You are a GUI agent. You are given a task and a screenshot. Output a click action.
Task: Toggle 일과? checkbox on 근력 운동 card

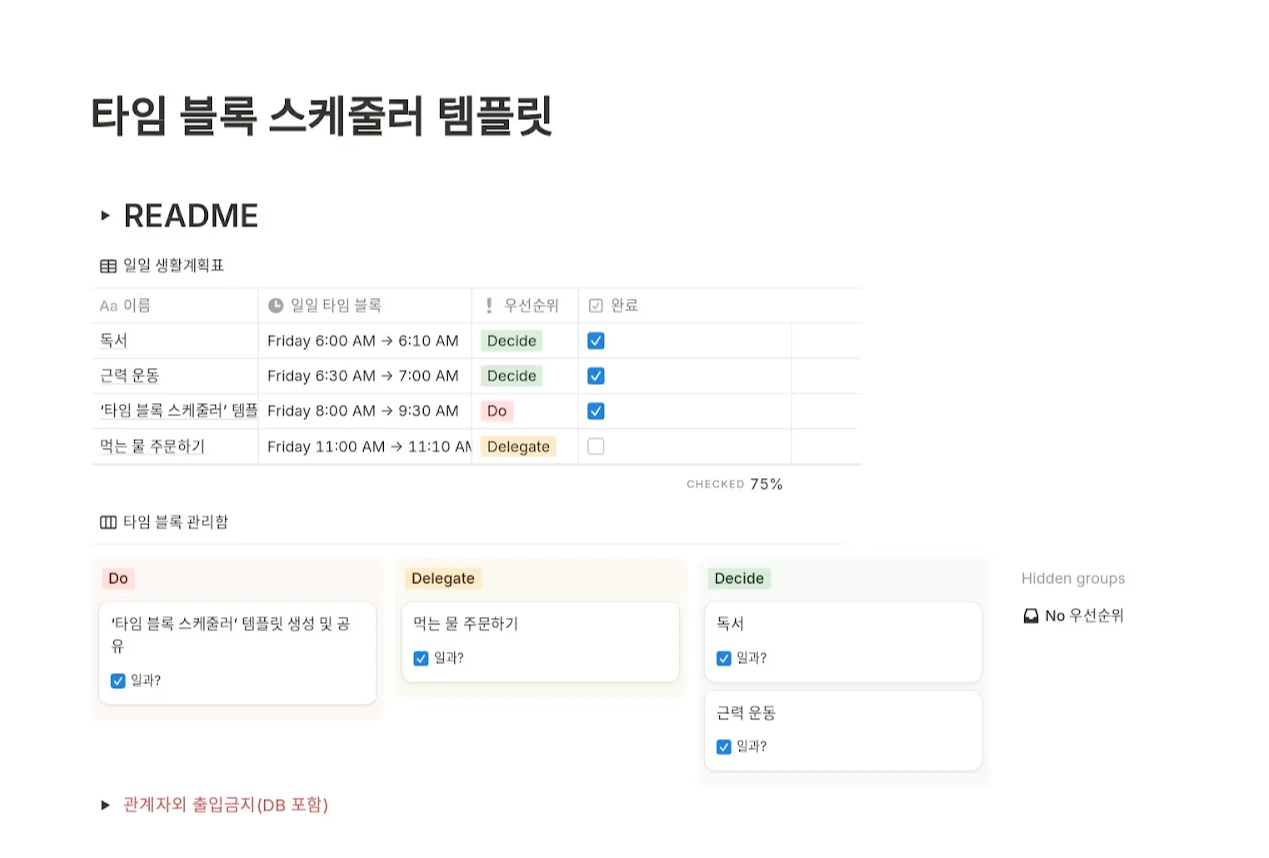(724, 747)
